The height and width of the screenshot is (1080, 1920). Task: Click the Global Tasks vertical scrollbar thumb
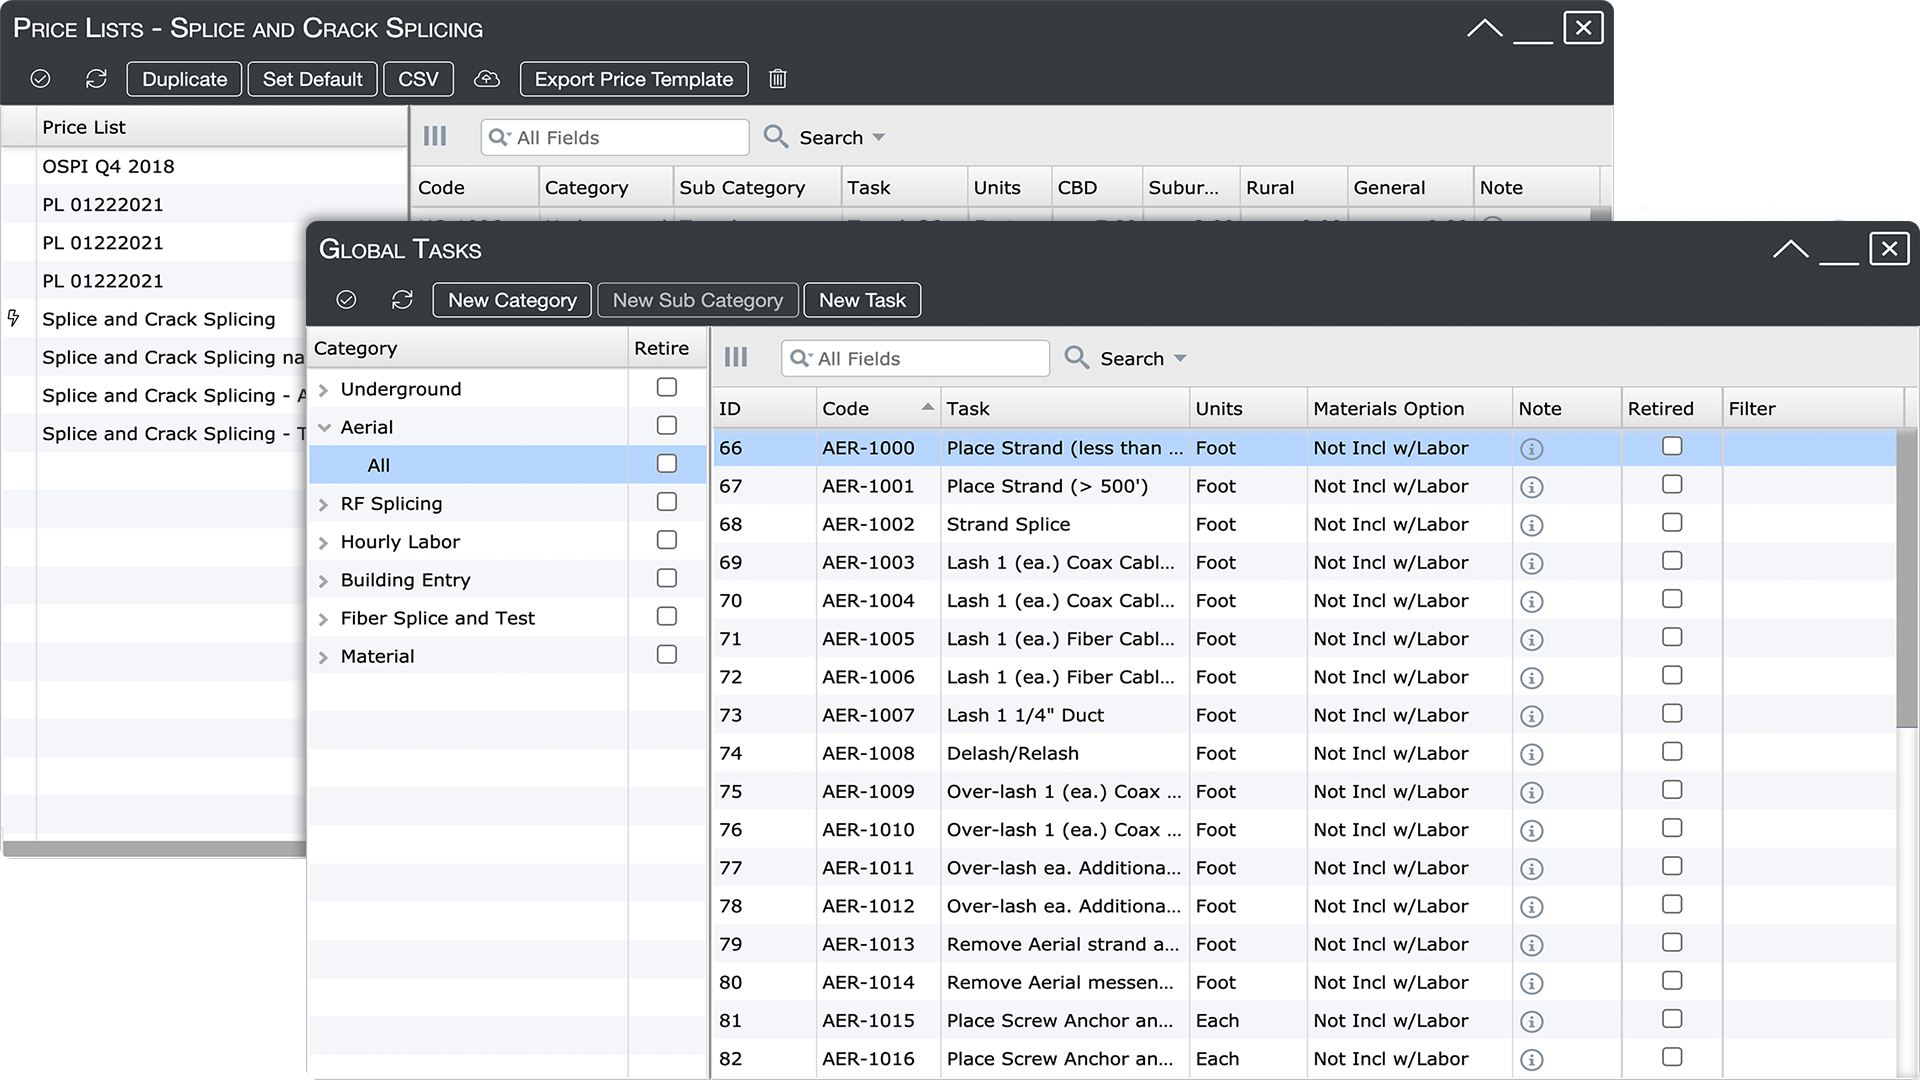click(x=1906, y=578)
